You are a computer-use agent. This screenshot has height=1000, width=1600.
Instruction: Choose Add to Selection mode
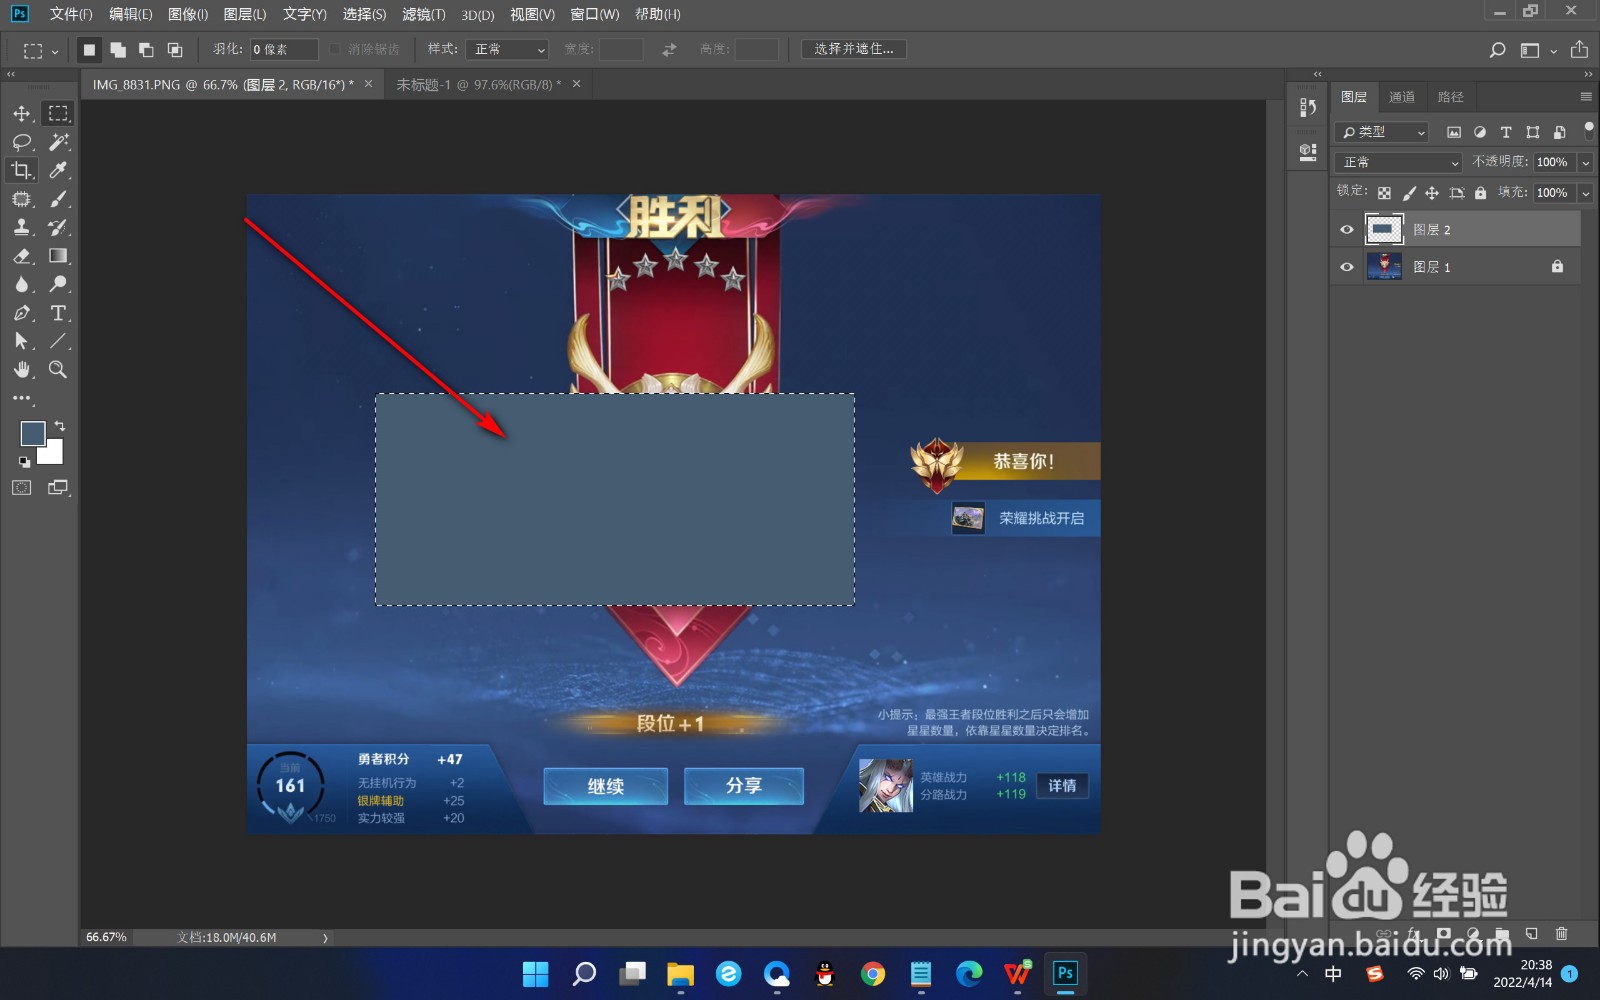click(x=118, y=49)
